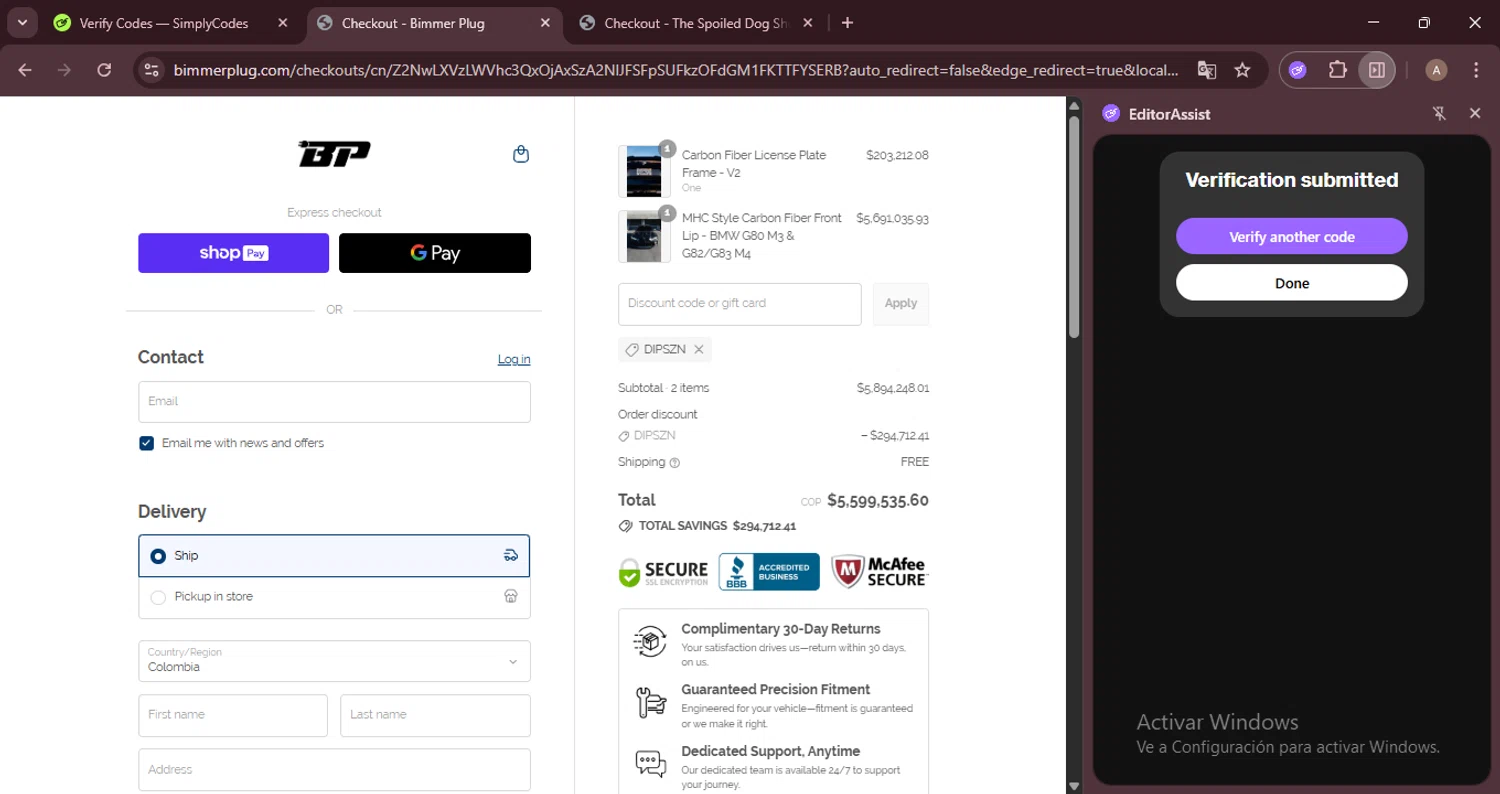Screen dimensions: 1500x794
Task: Close the Checkout Bimmer Plug tab
Action: [545, 23]
